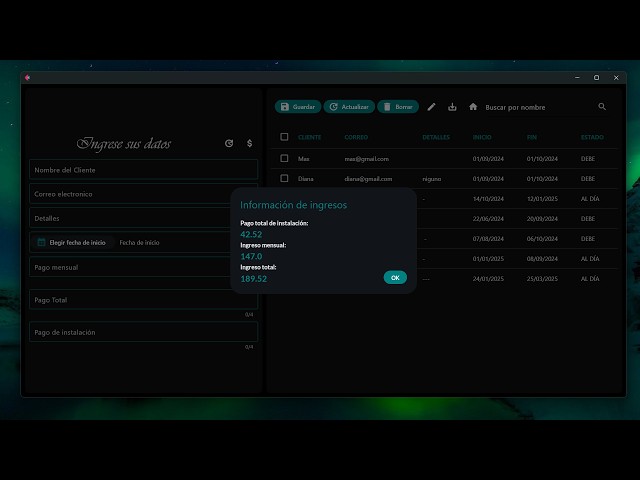Click the 42.52 installation payment value

point(251,234)
